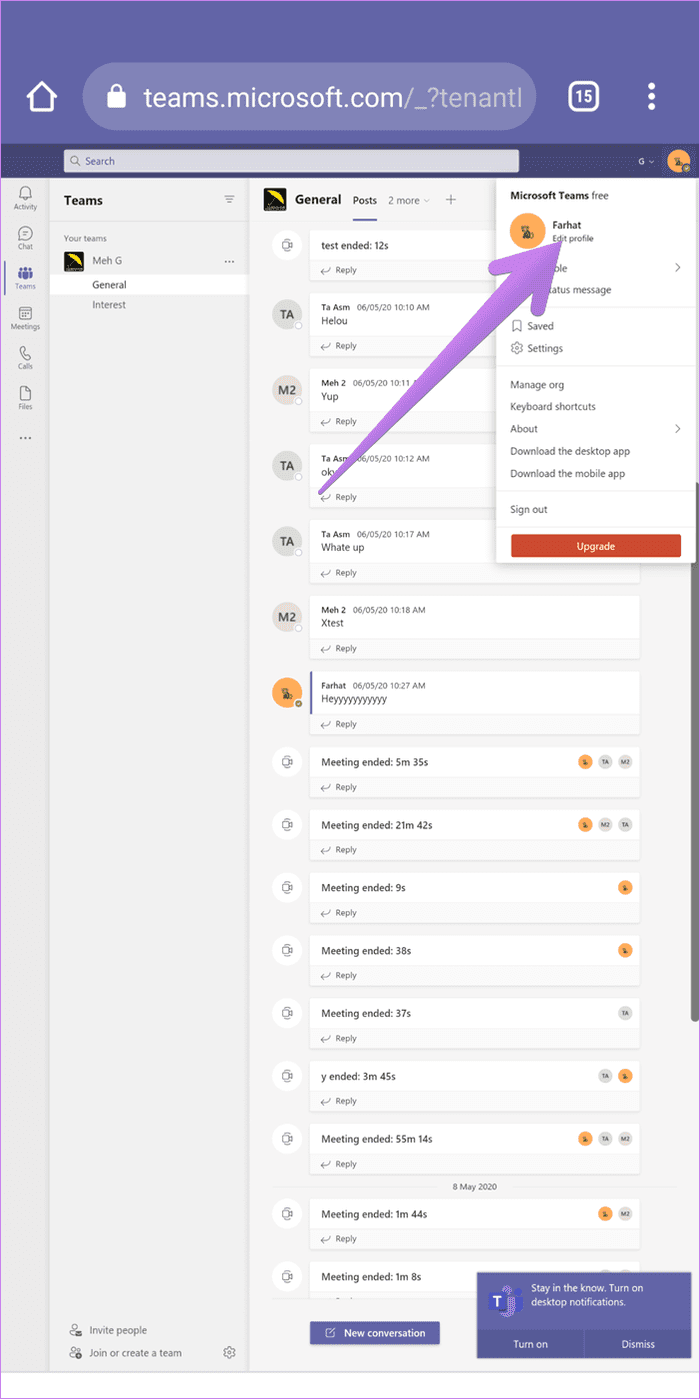Click the M2 avatar next to Xtest
This screenshot has height=1399, width=700.
click(x=287, y=617)
